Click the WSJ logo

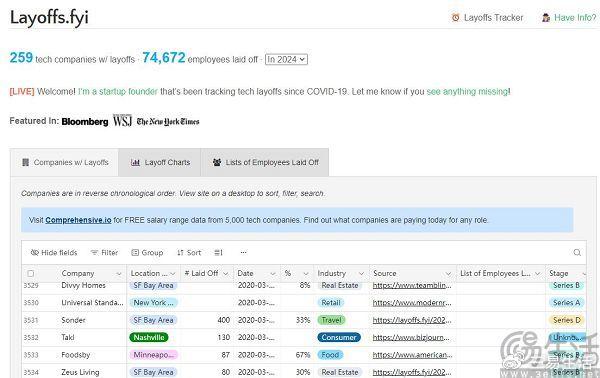click(x=122, y=121)
